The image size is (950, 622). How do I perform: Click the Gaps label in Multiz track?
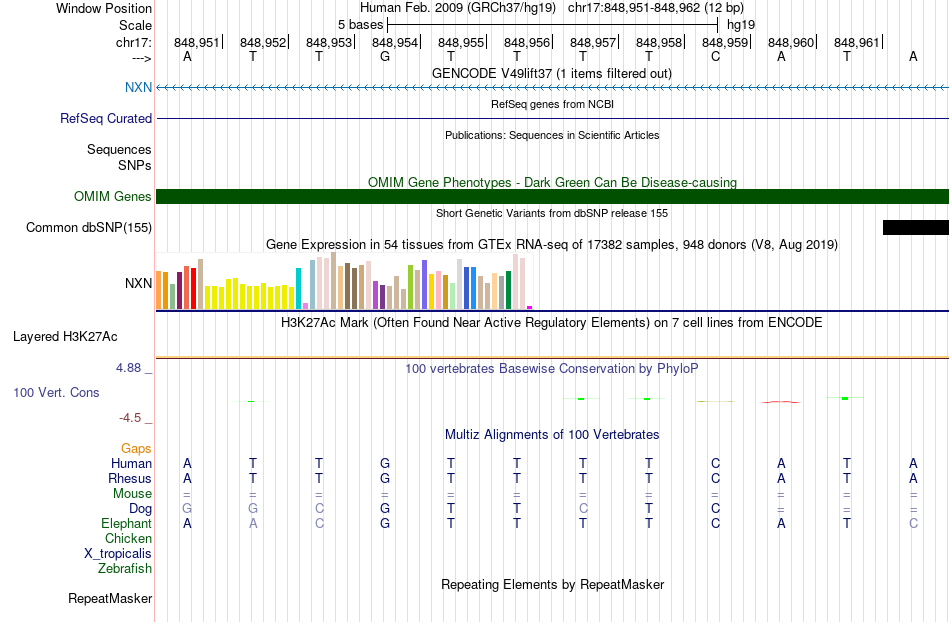[x=136, y=448]
